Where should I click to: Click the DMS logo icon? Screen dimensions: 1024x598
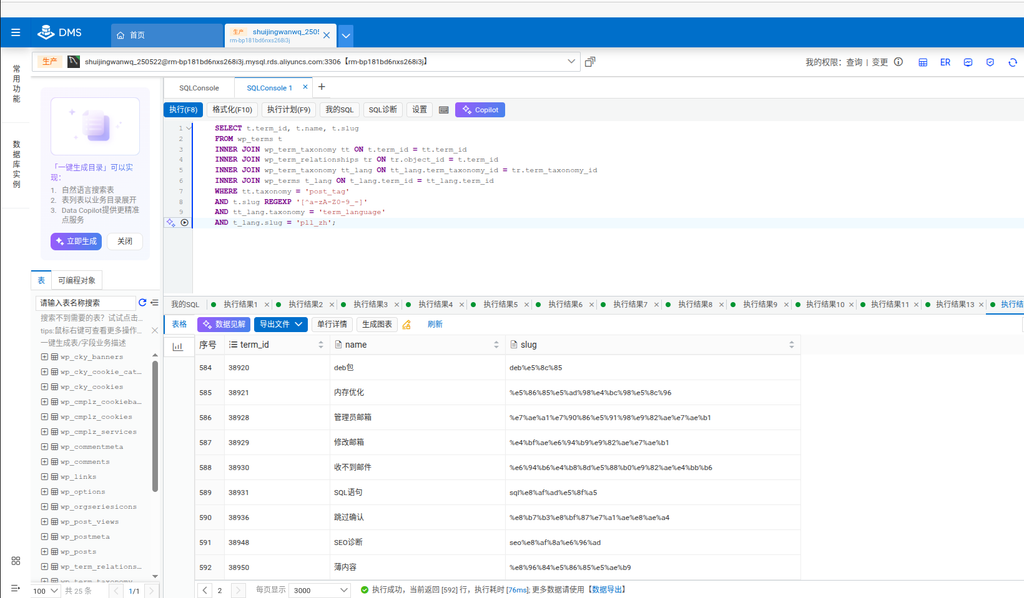click(x=46, y=32)
